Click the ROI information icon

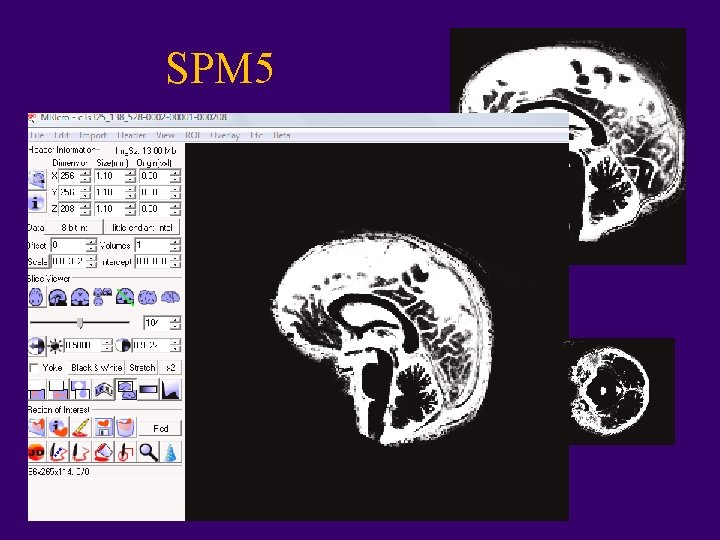point(58,428)
